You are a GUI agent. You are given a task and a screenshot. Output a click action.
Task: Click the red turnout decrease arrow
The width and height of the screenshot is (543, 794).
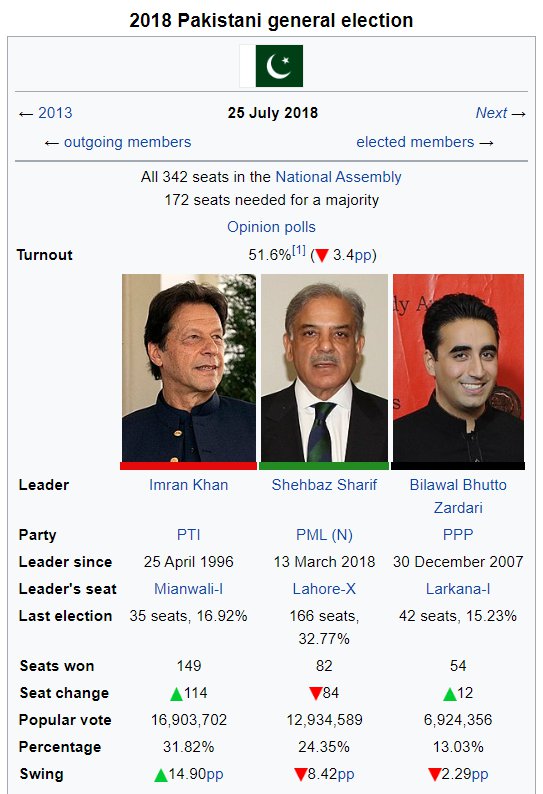pos(322,255)
